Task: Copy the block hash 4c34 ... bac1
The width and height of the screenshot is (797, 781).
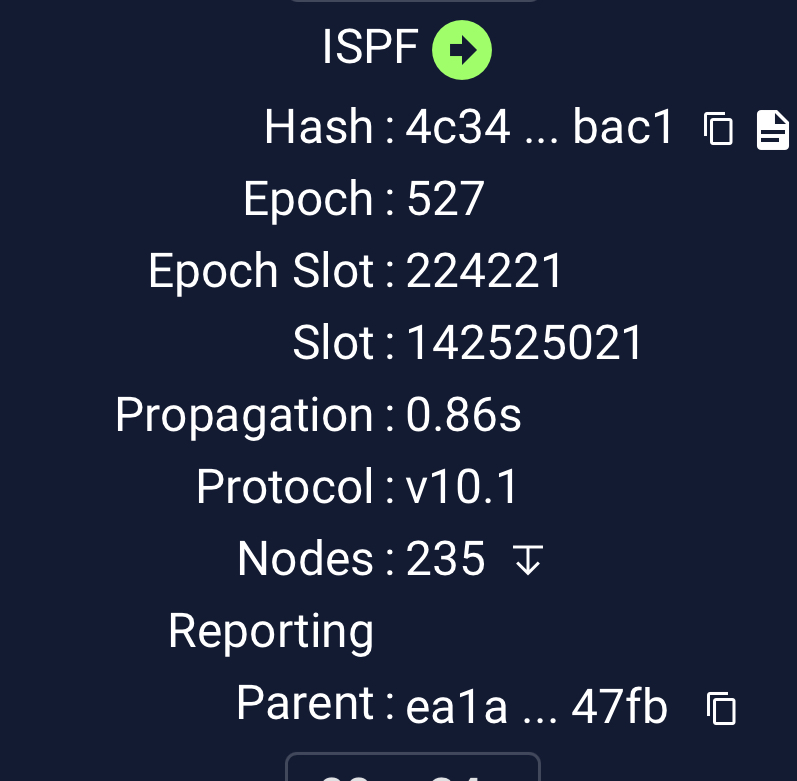Action: [x=718, y=129]
